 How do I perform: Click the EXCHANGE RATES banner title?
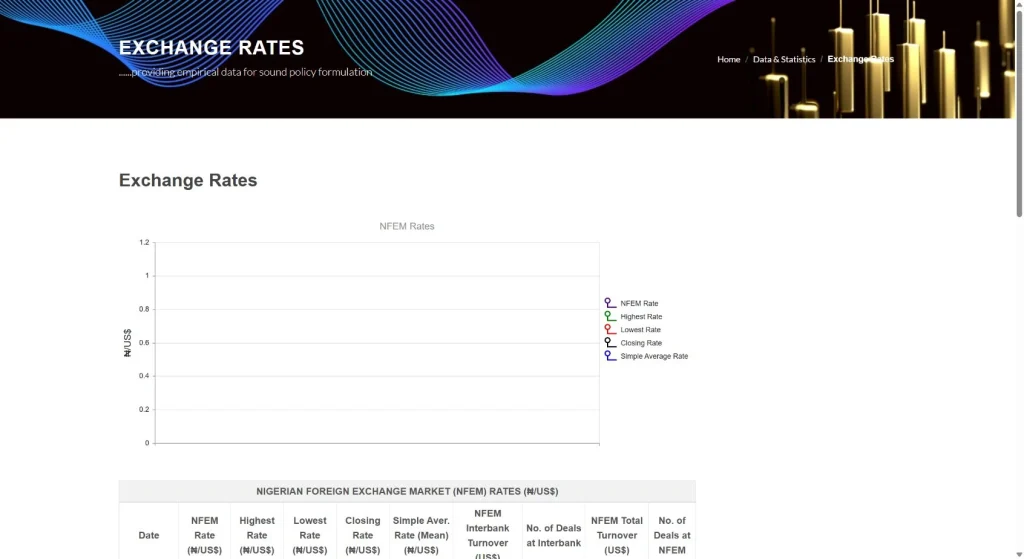point(212,48)
